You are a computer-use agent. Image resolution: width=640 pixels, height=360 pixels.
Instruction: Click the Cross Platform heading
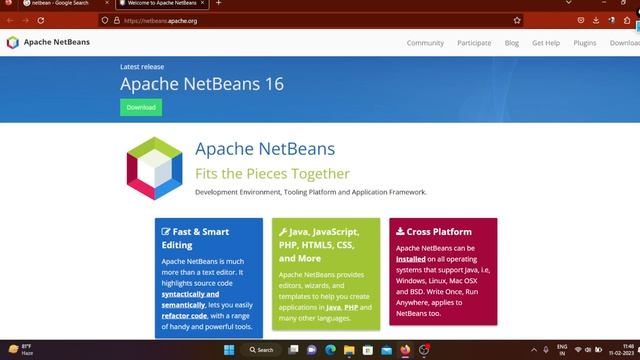434,231
